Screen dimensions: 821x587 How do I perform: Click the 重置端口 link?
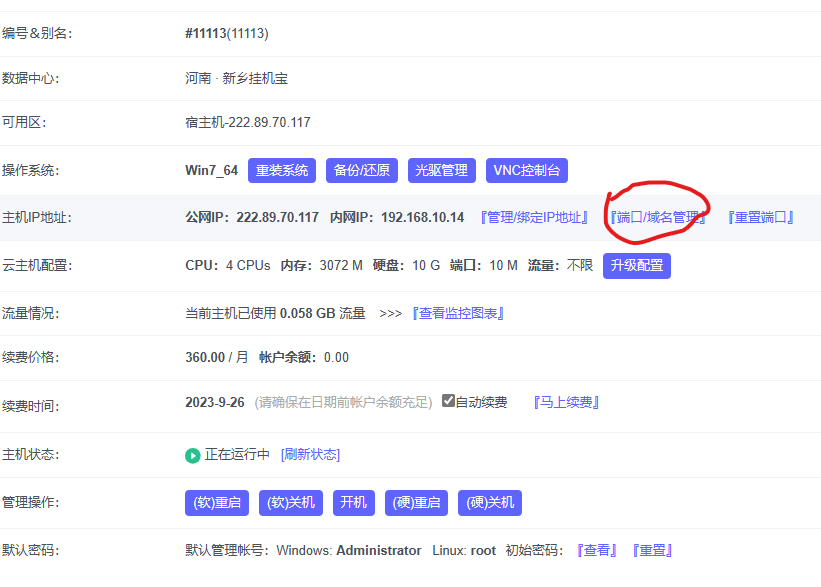[x=761, y=217]
